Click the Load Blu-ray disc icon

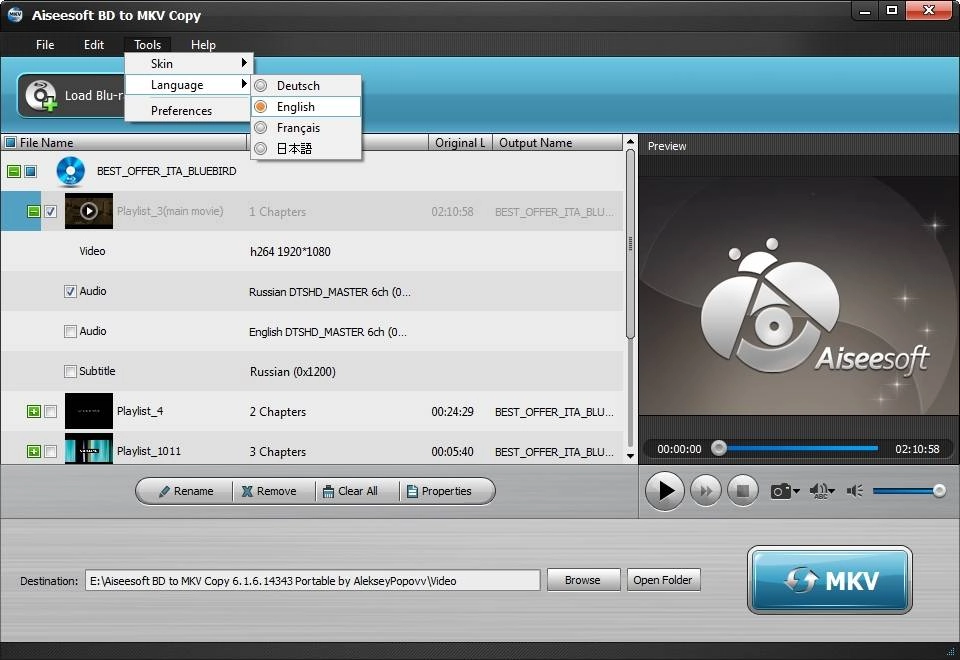click(x=42, y=96)
